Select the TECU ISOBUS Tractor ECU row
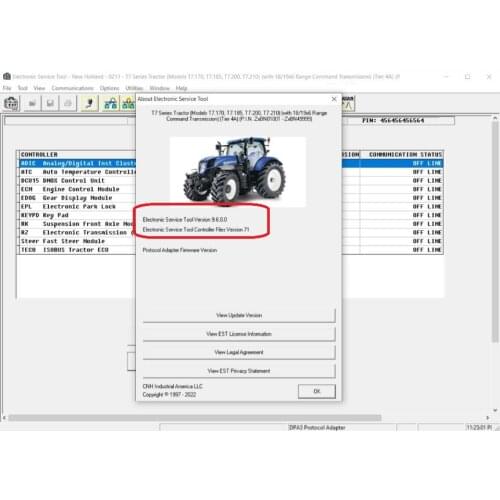 tap(77, 250)
